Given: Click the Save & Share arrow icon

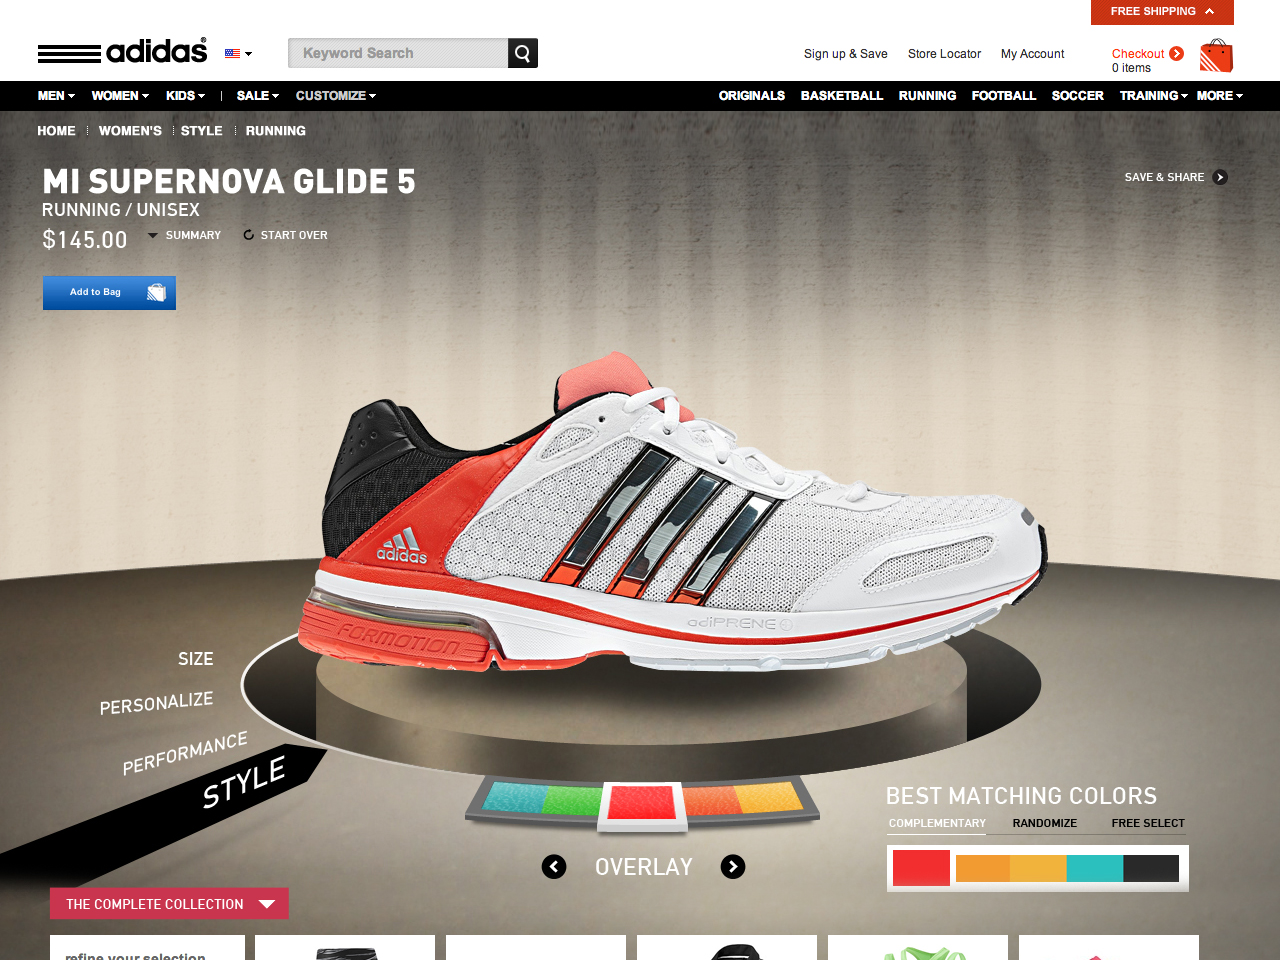Looking at the screenshot, I should (1220, 177).
